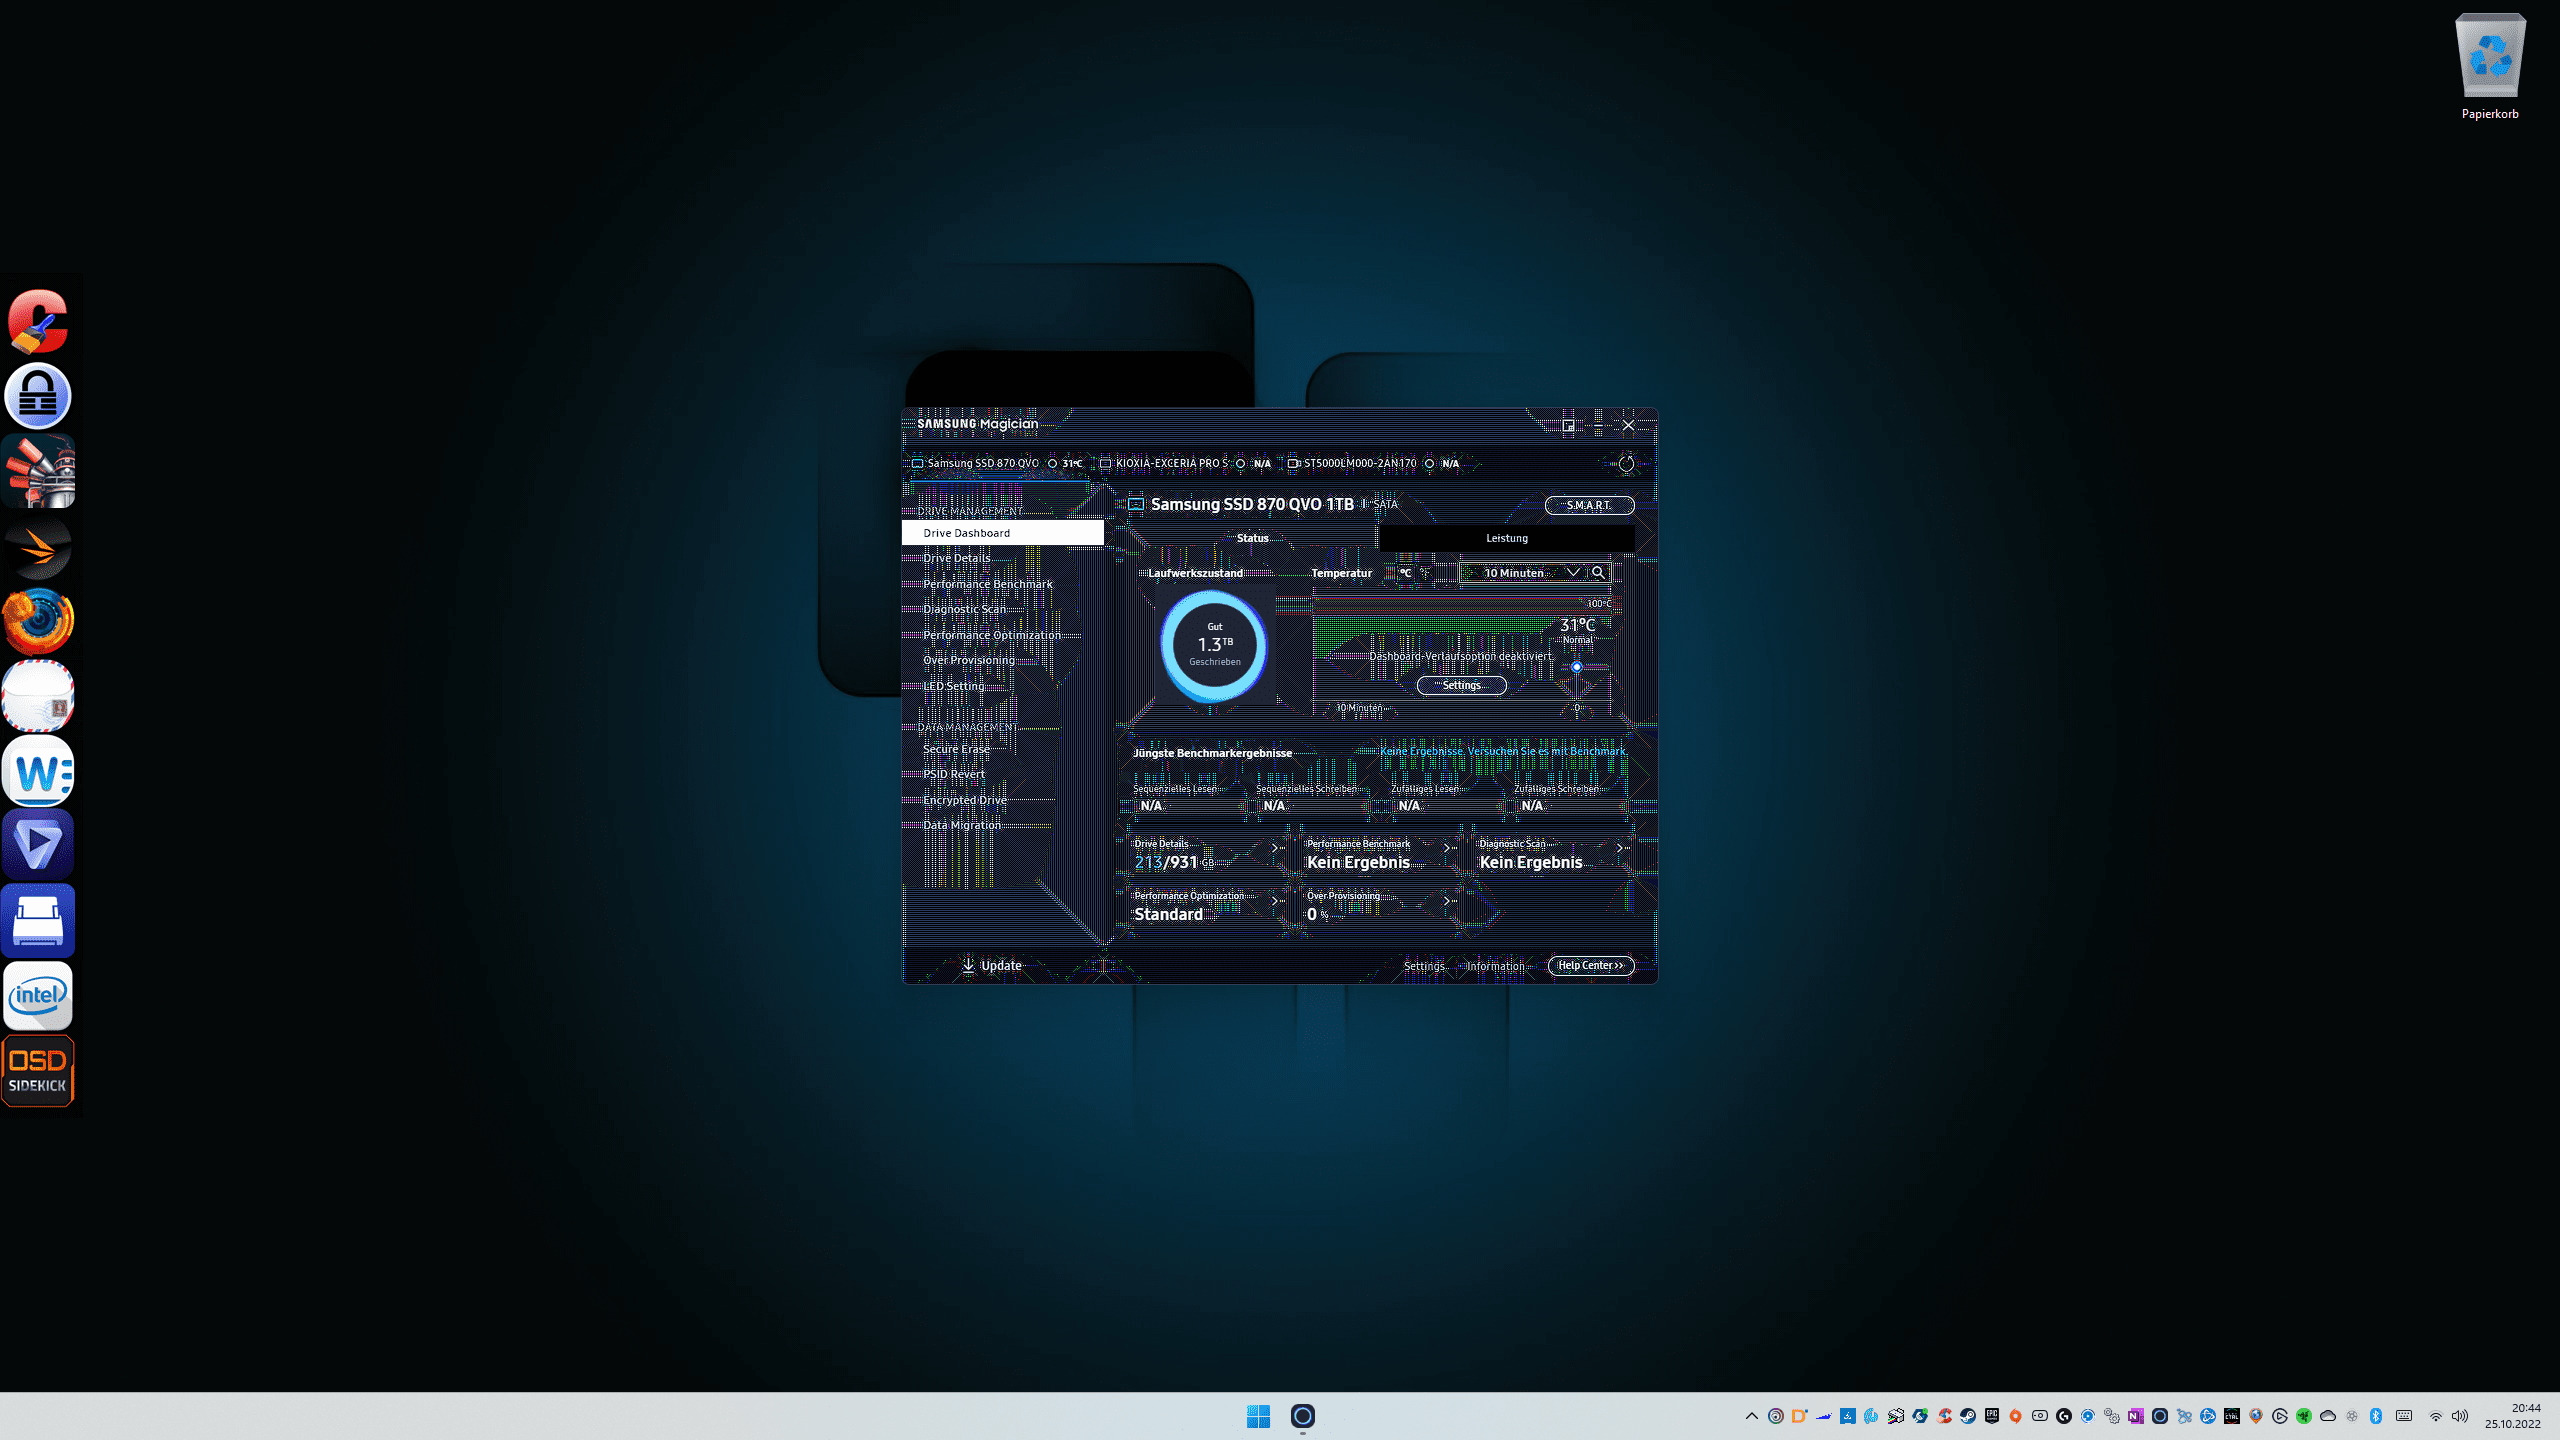This screenshot has width=2560, height=1440.
Task: Open the blue W word processor dock icon
Action: point(38,772)
